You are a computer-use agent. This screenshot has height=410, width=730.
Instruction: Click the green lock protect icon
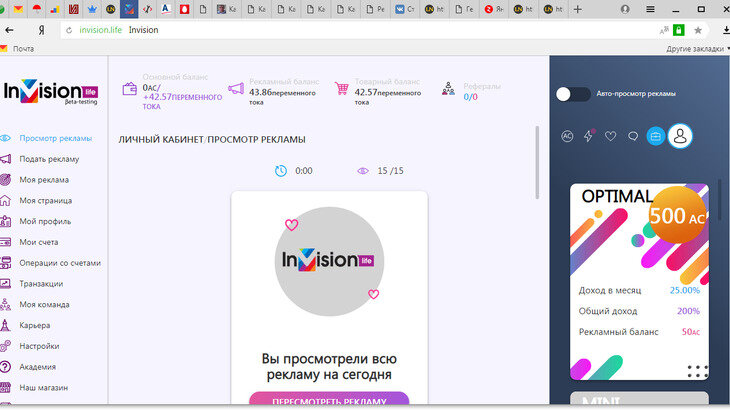679,30
